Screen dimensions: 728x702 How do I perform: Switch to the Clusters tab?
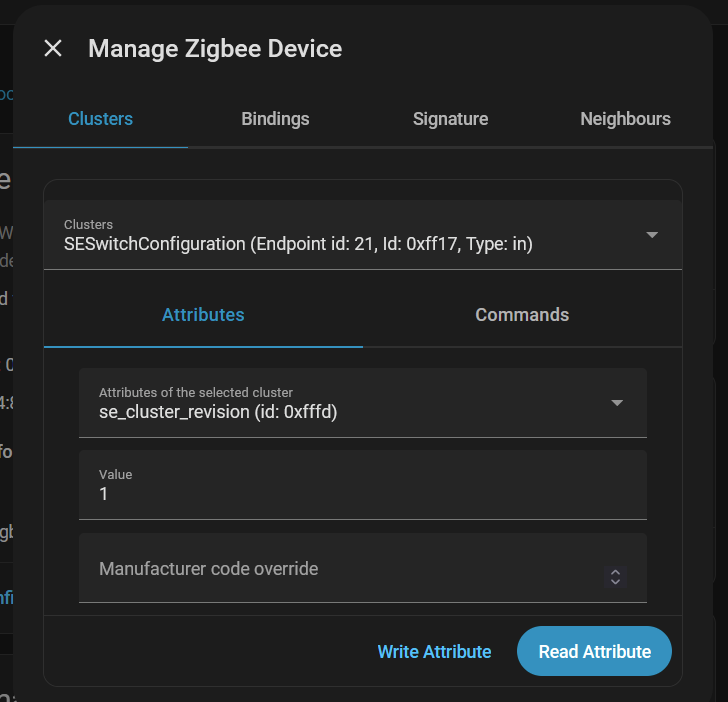coord(100,119)
